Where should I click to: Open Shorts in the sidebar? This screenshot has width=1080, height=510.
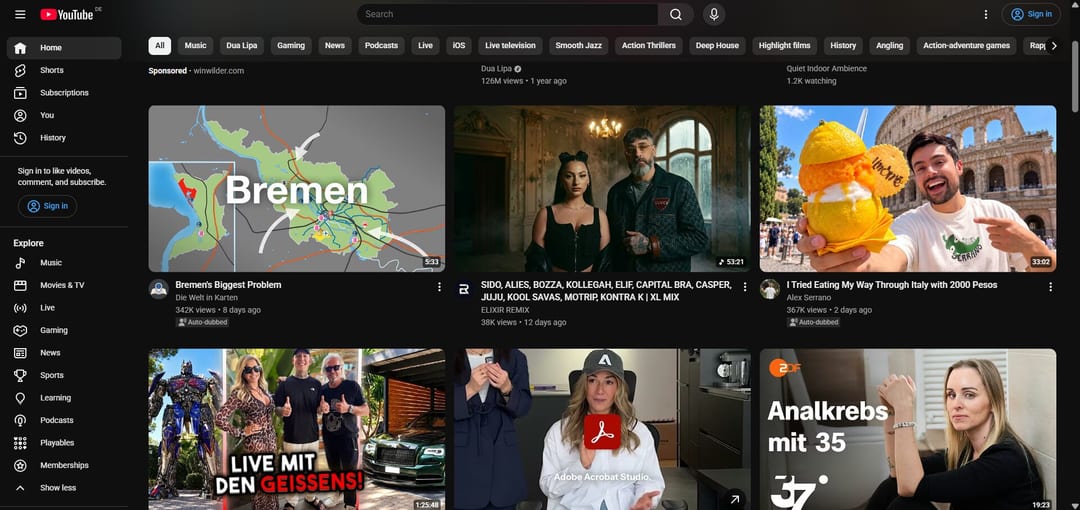[64, 70]
